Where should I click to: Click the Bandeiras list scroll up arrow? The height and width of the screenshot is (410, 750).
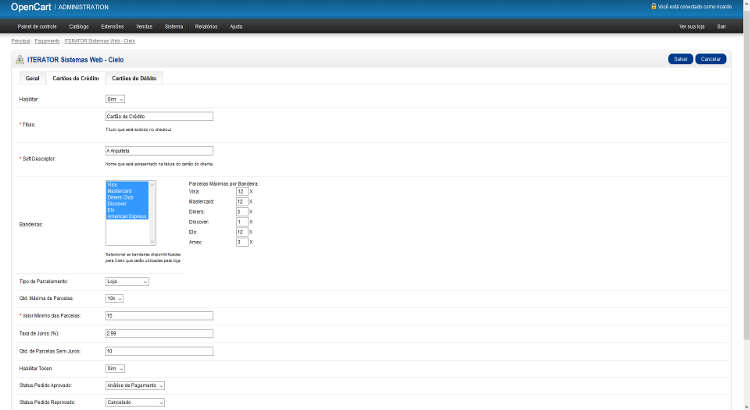(x=153, y=185)
